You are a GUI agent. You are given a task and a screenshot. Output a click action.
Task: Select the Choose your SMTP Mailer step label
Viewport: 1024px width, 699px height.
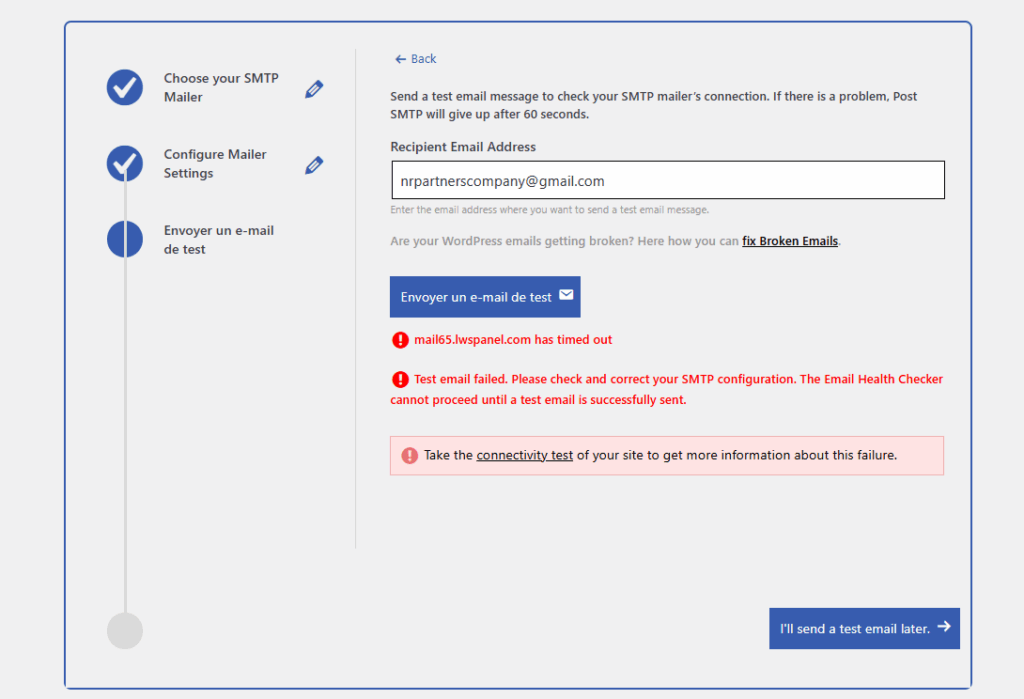click(x=221, y=88)
